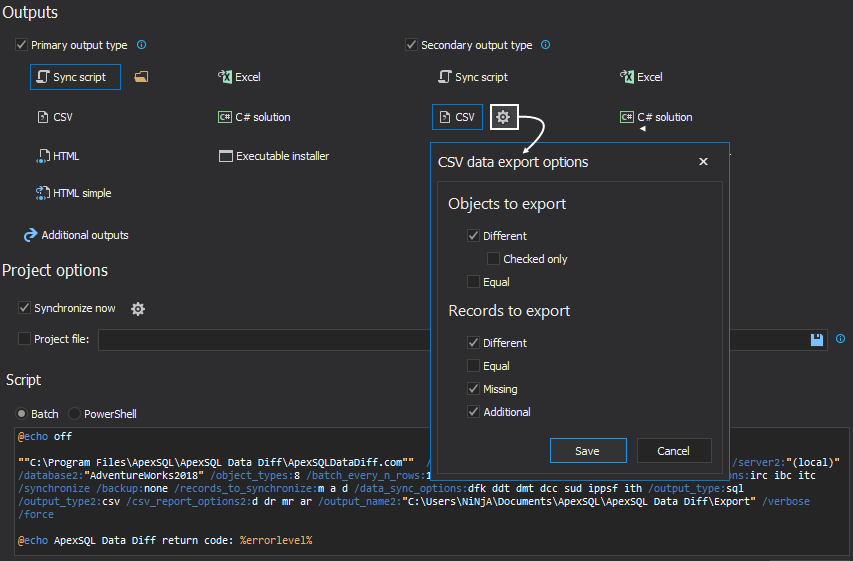The width and height of the screenshot is (853, 561).
Task: Click '/output_type2:csv' text in script
Action: pyautogui.click(x=69, y=501)
